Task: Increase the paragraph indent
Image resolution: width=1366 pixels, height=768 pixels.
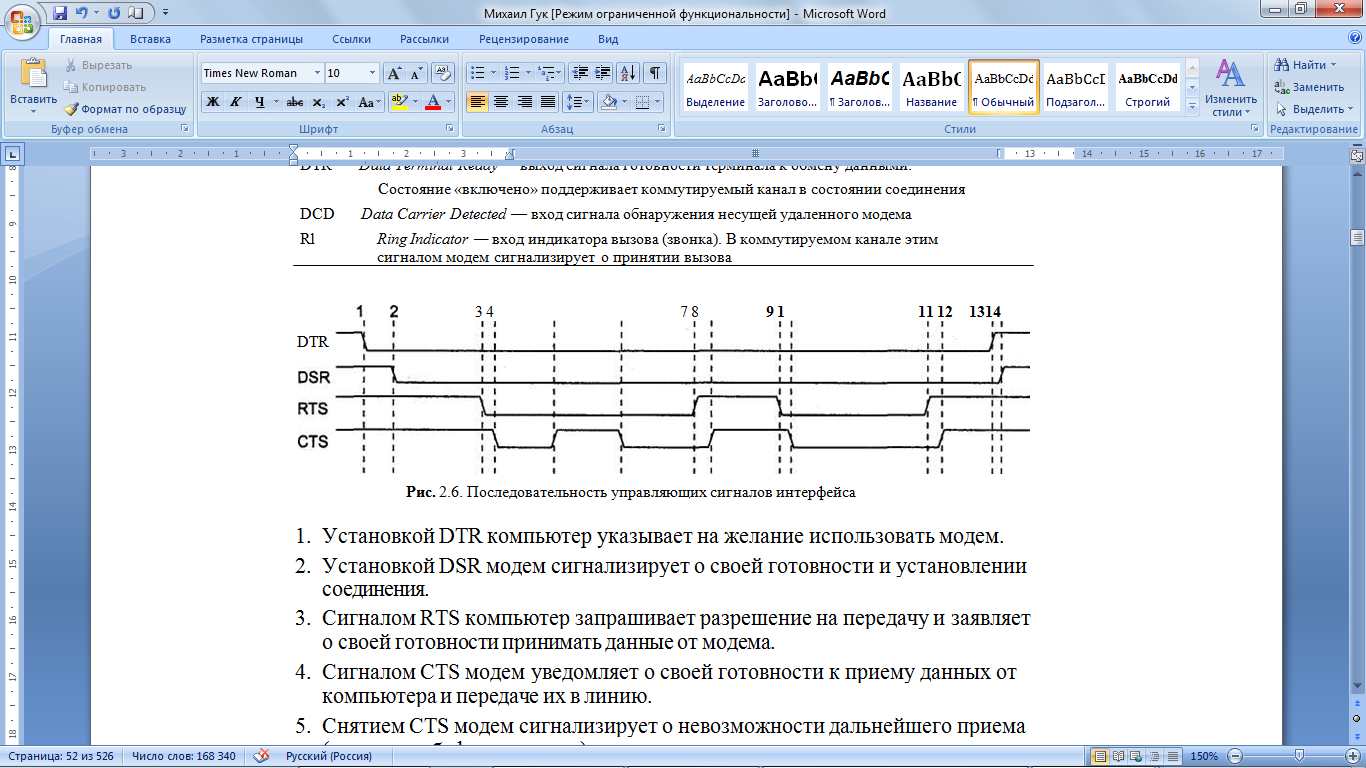Action: (603, 73)
